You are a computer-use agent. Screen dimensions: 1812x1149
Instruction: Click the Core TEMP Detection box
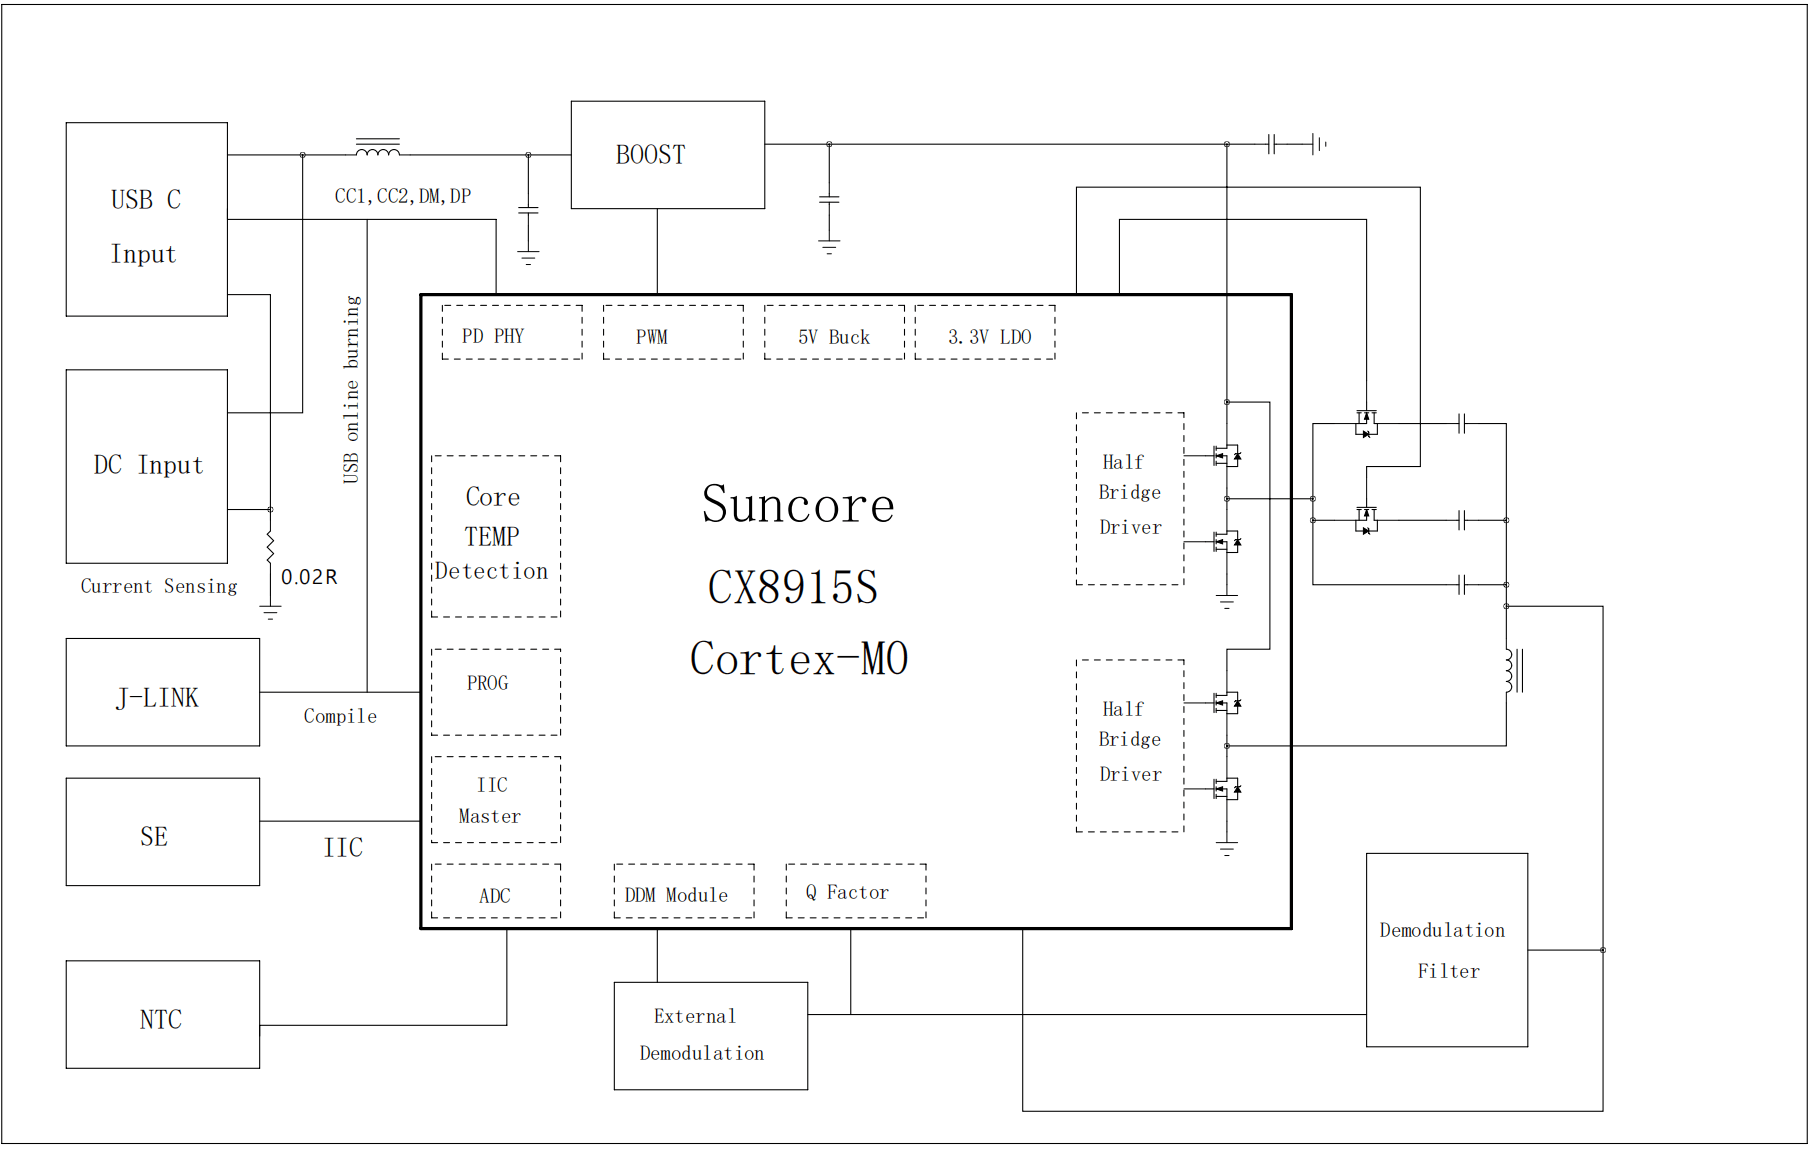pos(496,537)
